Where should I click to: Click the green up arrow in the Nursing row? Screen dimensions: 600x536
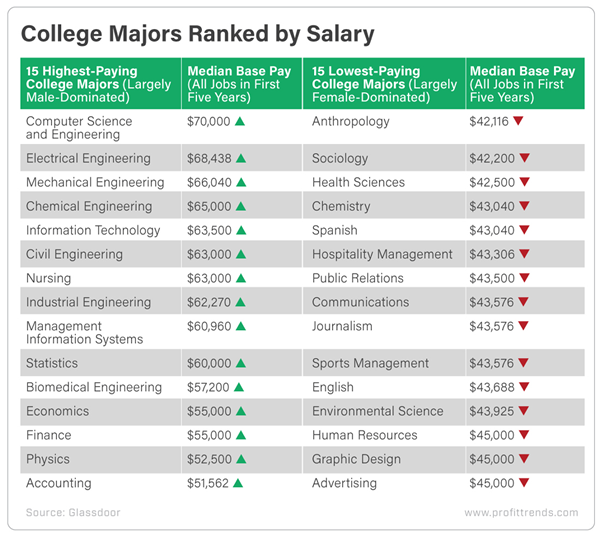pos(241,278)
